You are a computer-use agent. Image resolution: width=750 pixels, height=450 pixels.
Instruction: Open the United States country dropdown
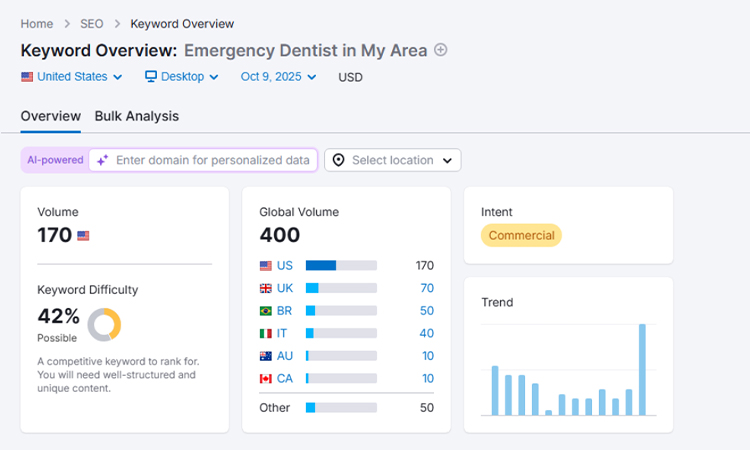(x=72, y=76)
